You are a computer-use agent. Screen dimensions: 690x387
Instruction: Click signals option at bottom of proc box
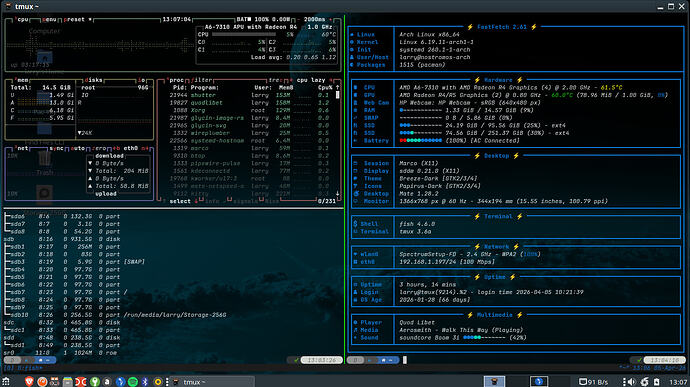(246, 201)
